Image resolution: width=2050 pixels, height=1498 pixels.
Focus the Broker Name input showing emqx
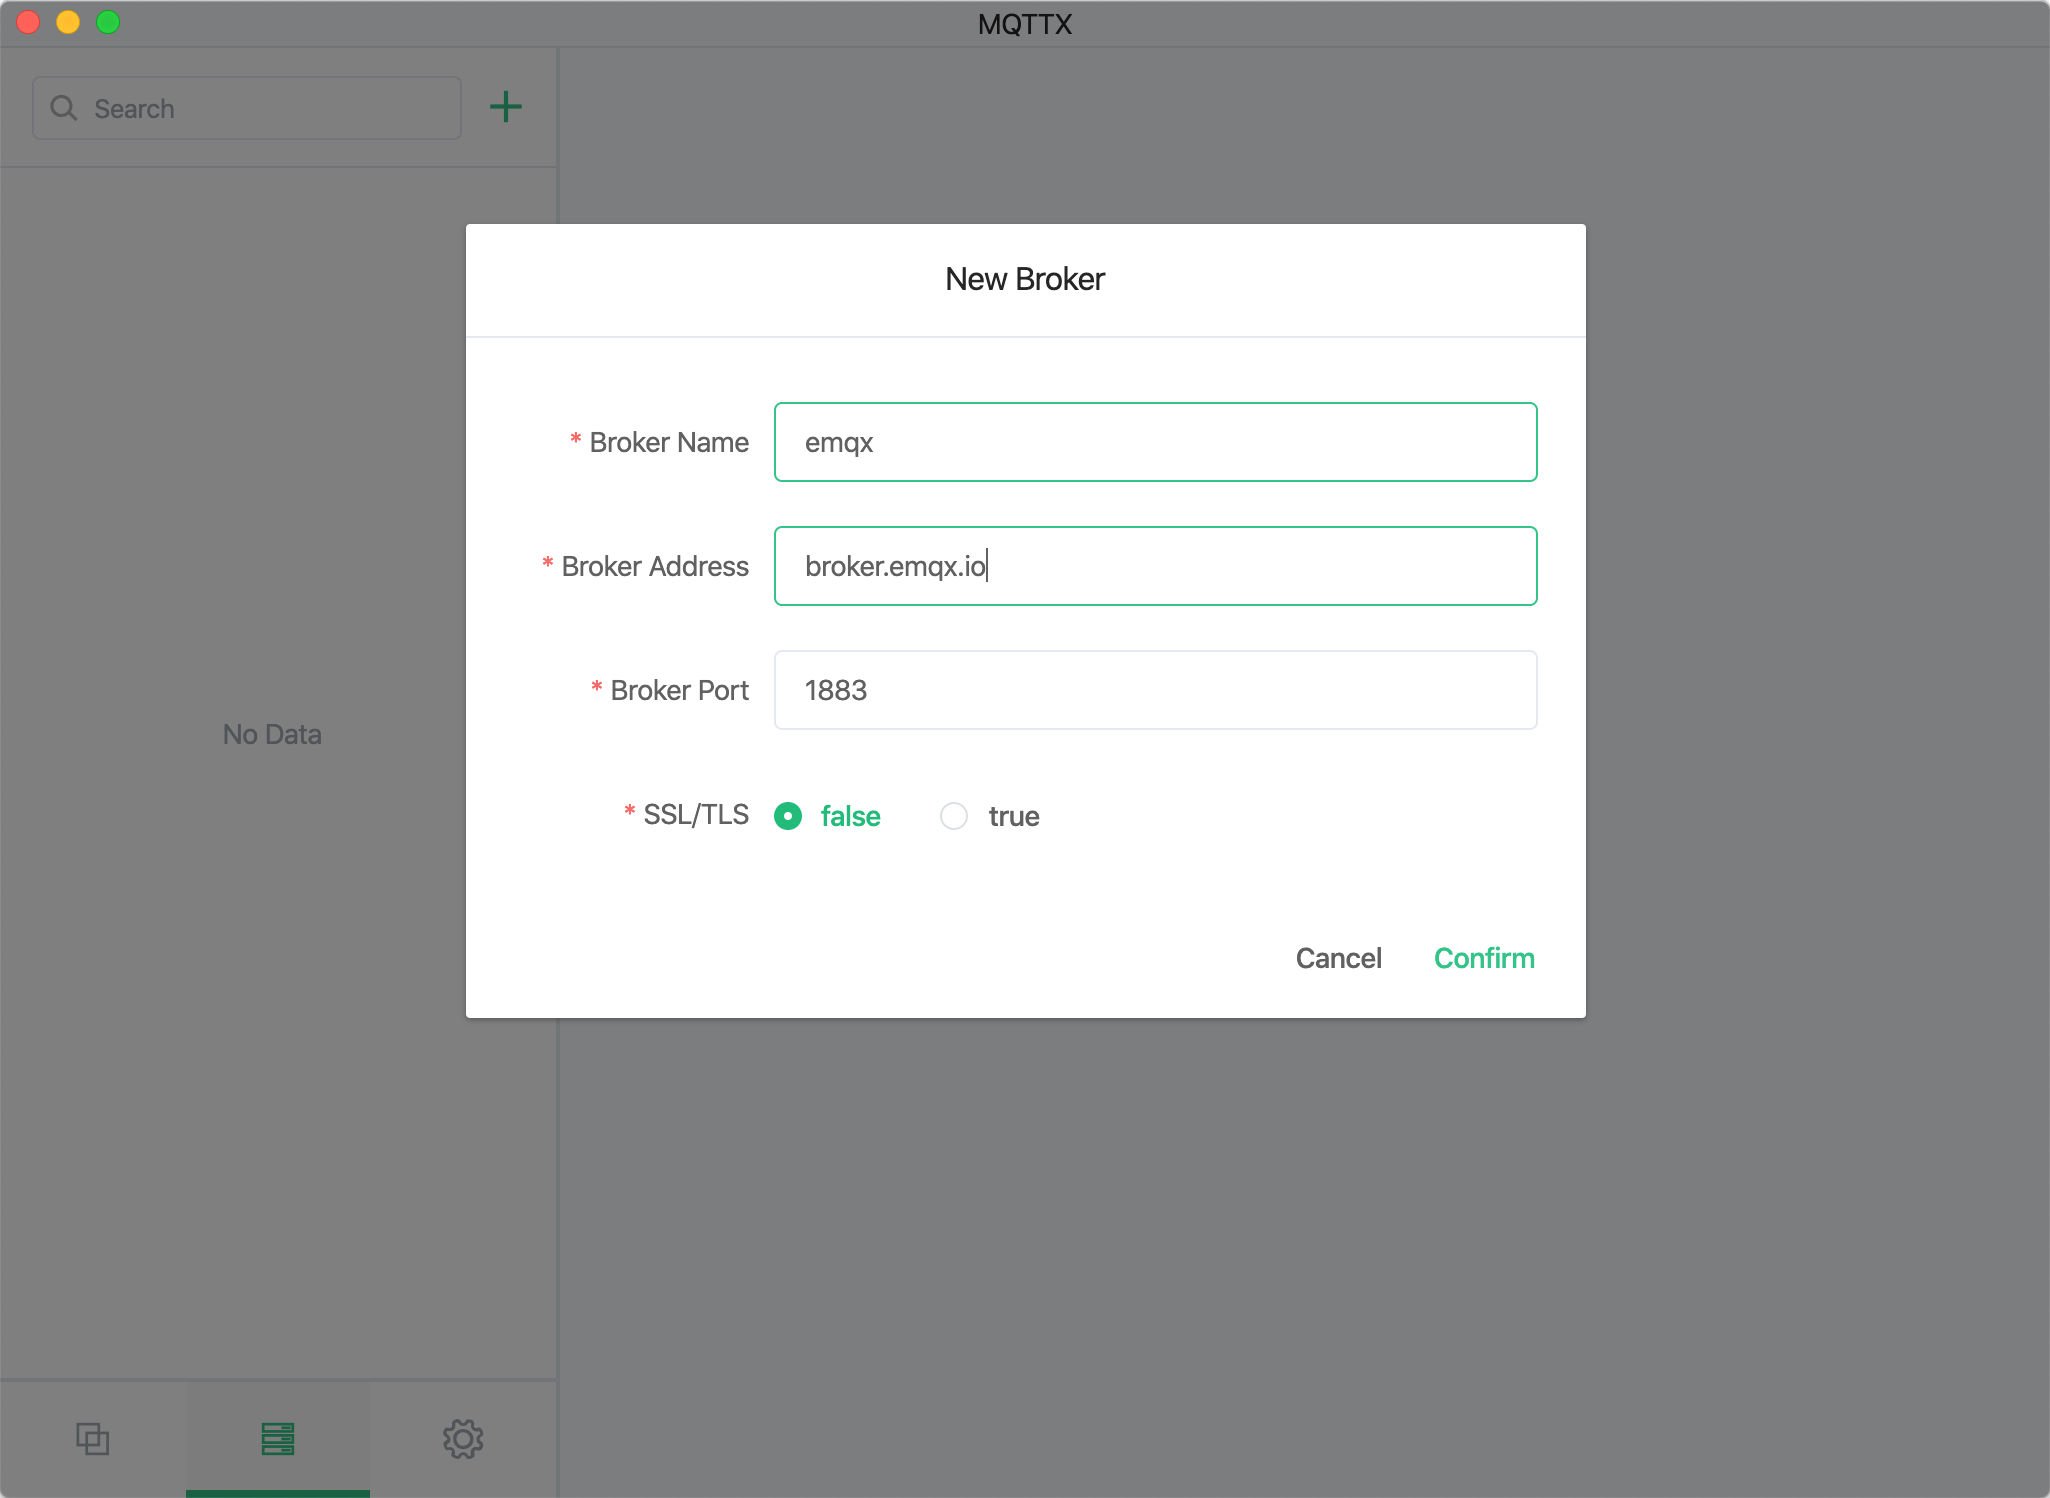(1154, 441)
